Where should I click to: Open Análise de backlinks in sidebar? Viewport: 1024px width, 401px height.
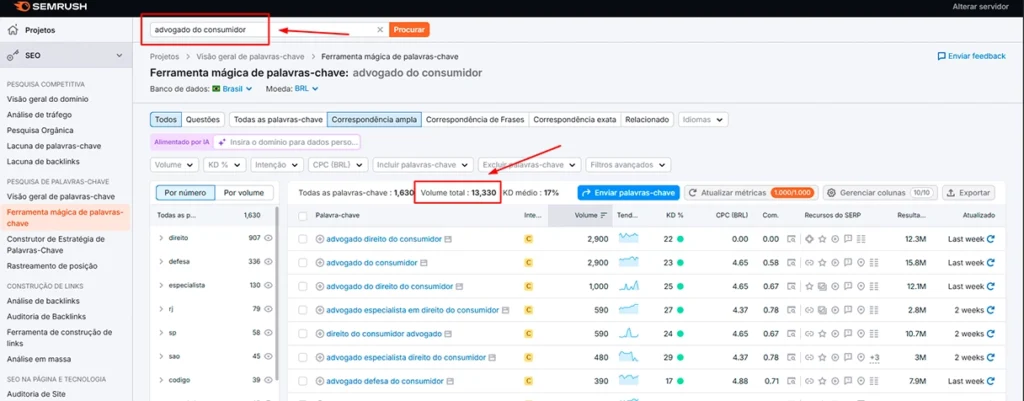(43, 301)
